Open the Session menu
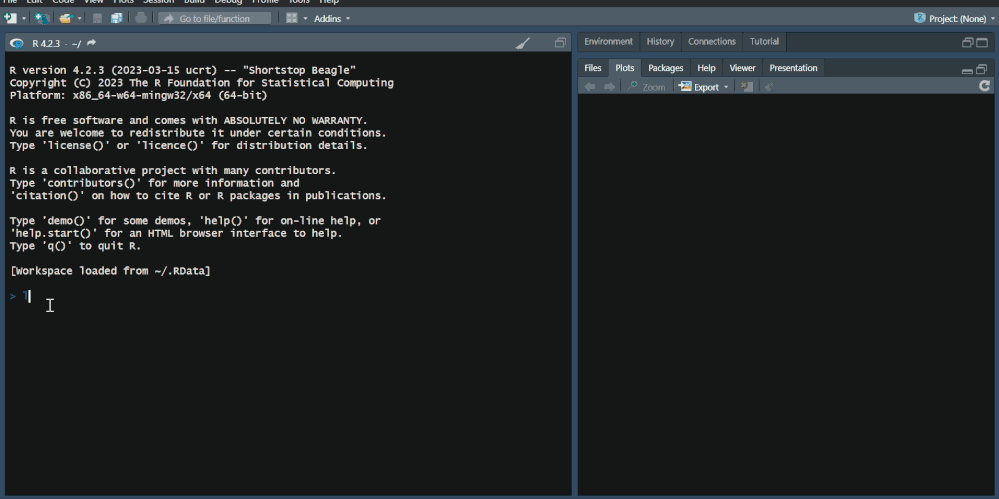999x499 pixels. pyautogui.click(x=158, y=2)
